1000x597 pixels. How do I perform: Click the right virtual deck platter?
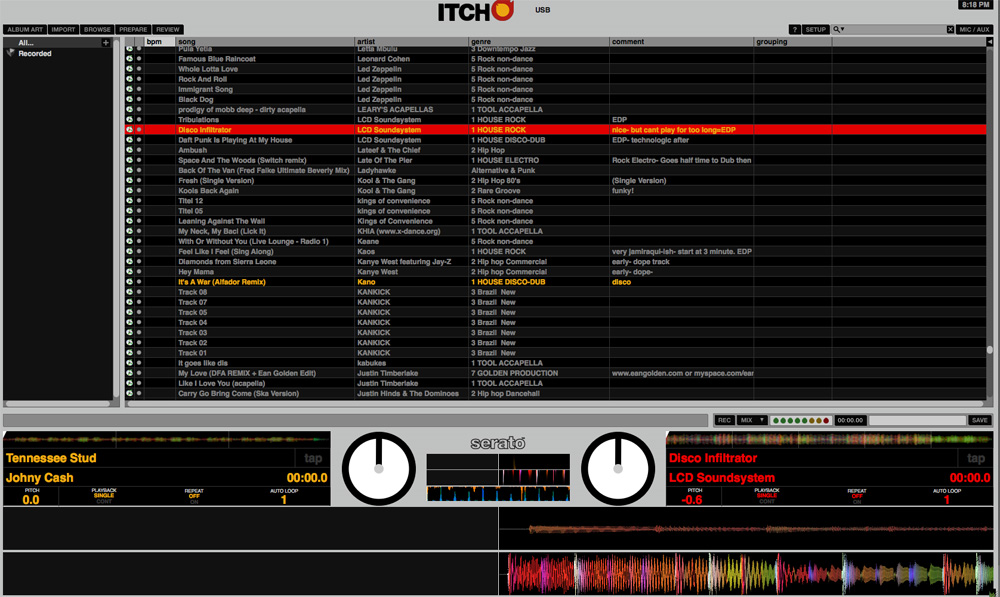[617, 469]
